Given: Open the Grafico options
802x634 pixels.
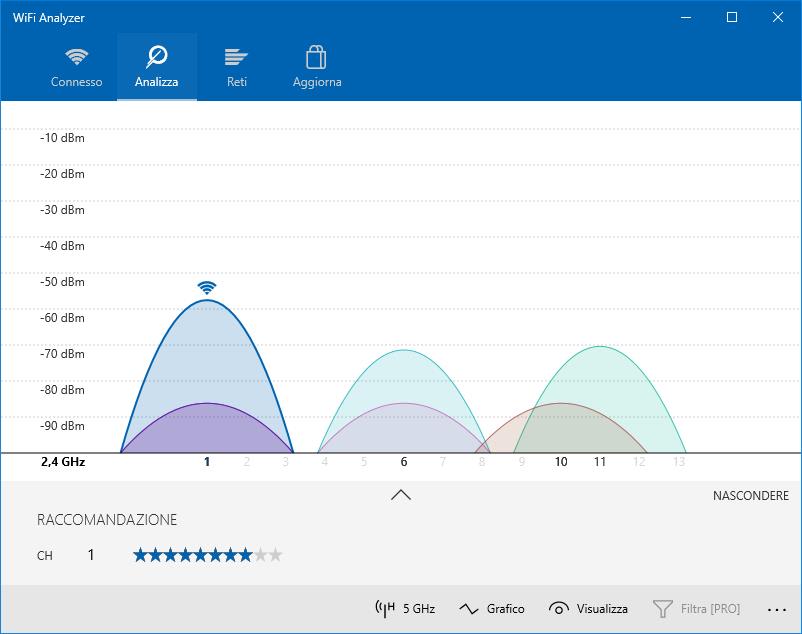Looking at the screenshot, I should 492,608.
